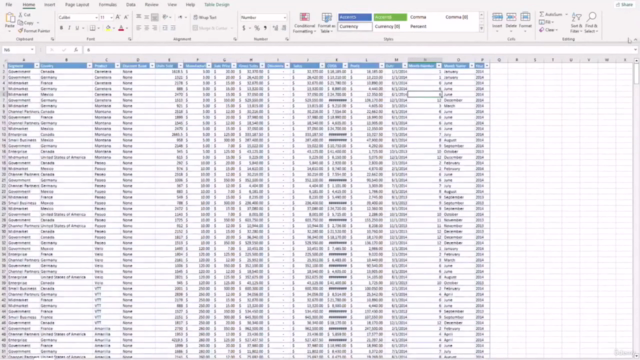Open the Name Box dropdown arrow
The width and height of the screenshot is (640, 360).
(32, 50)
